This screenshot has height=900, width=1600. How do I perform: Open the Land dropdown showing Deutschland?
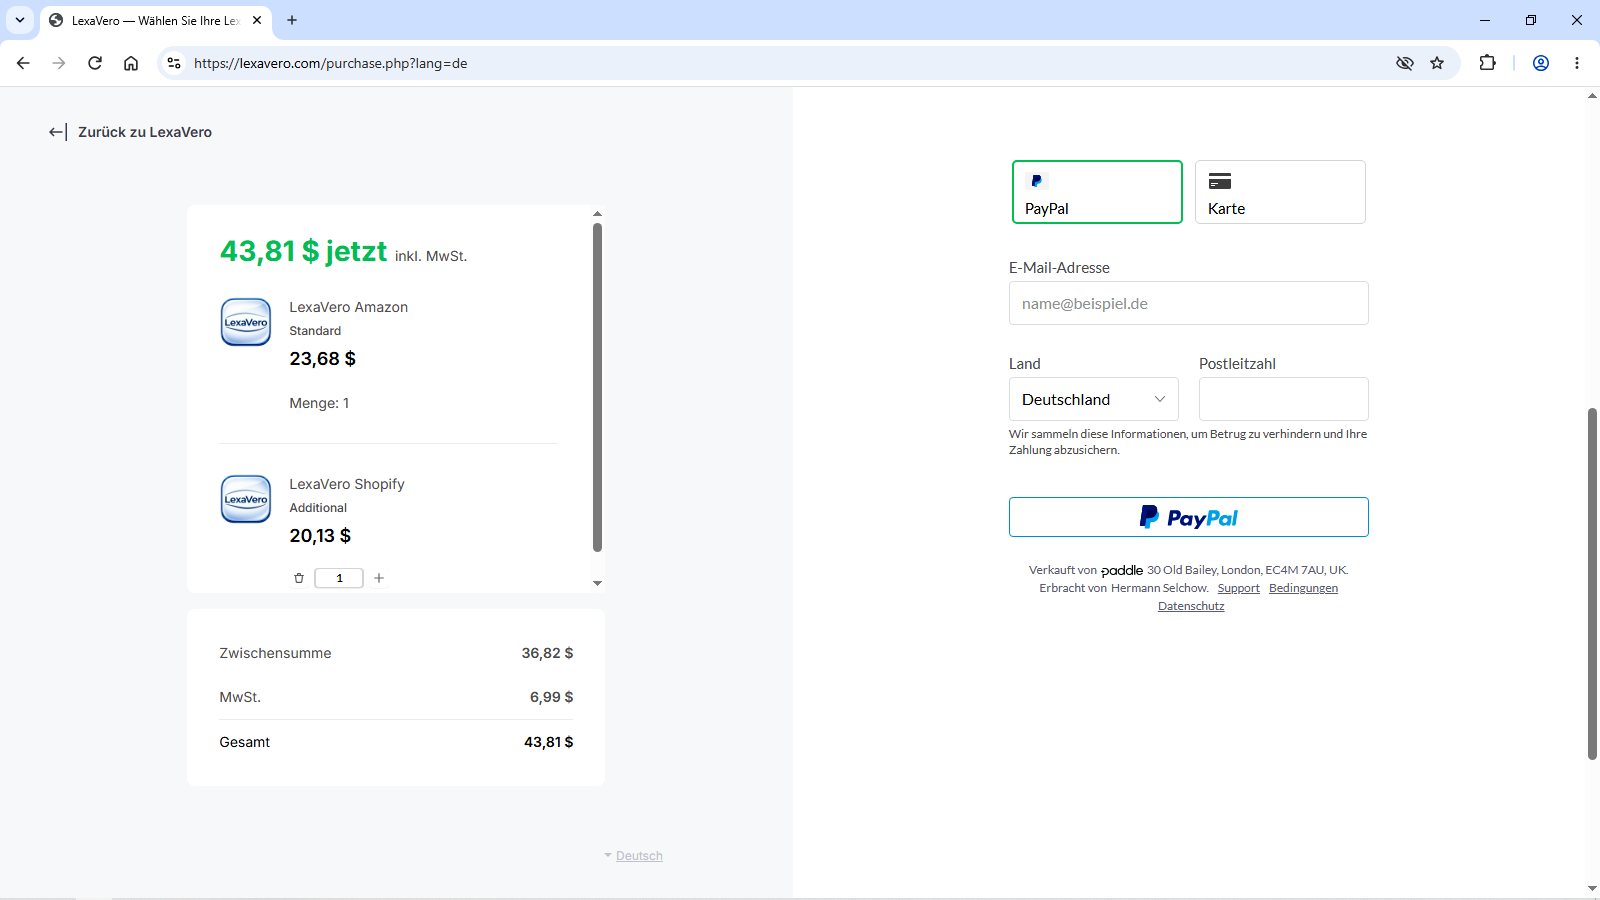coord(1093,399)
